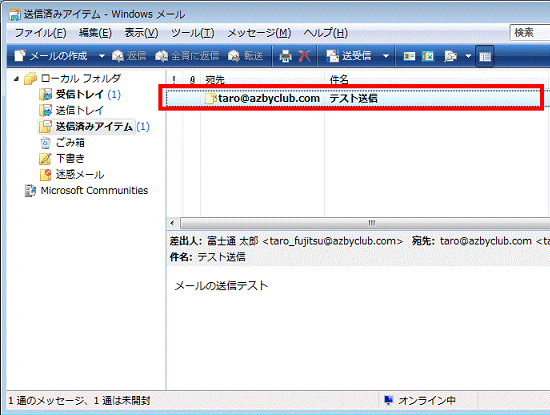The width and height of the screenshot is (550, 415).
Task: Open the Find icon's dropdown arrow
Action: point(468,56)
